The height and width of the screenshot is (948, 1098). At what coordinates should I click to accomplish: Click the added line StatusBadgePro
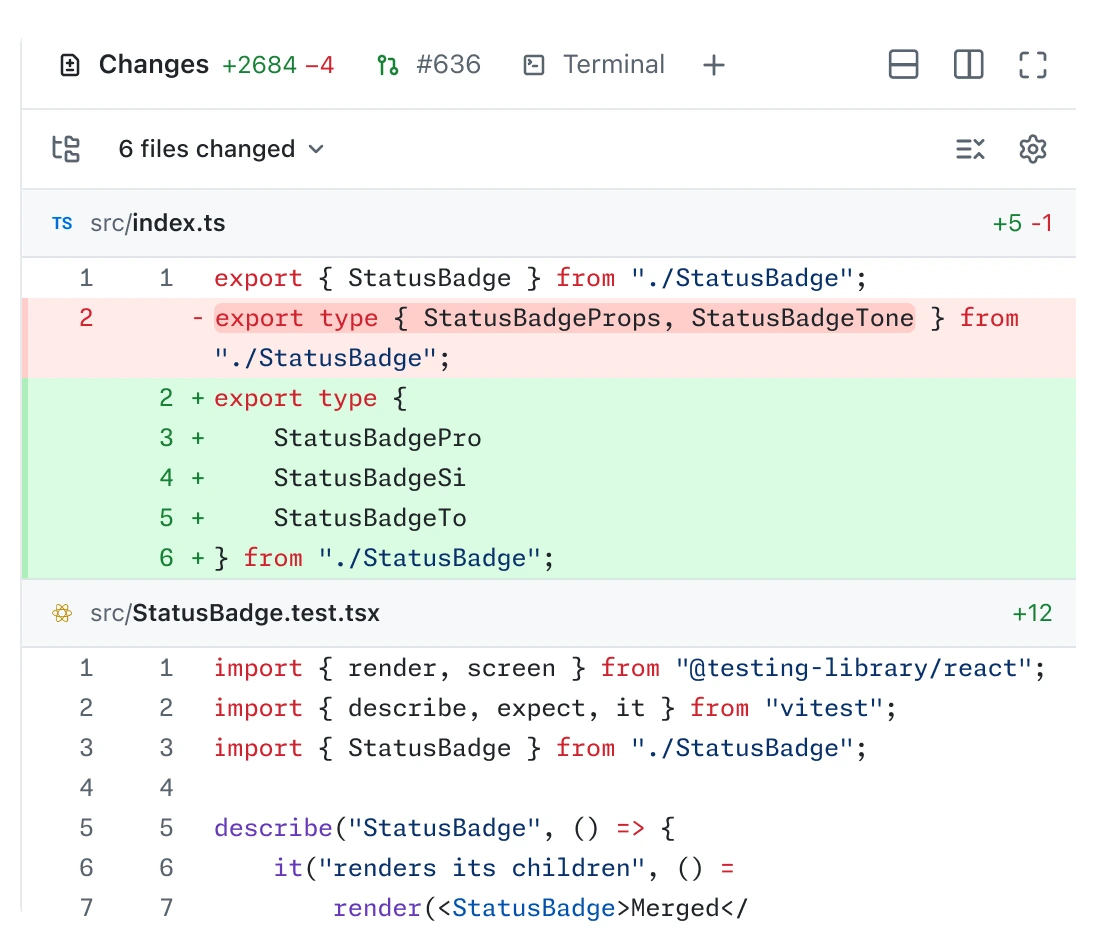tap(548, 438)
